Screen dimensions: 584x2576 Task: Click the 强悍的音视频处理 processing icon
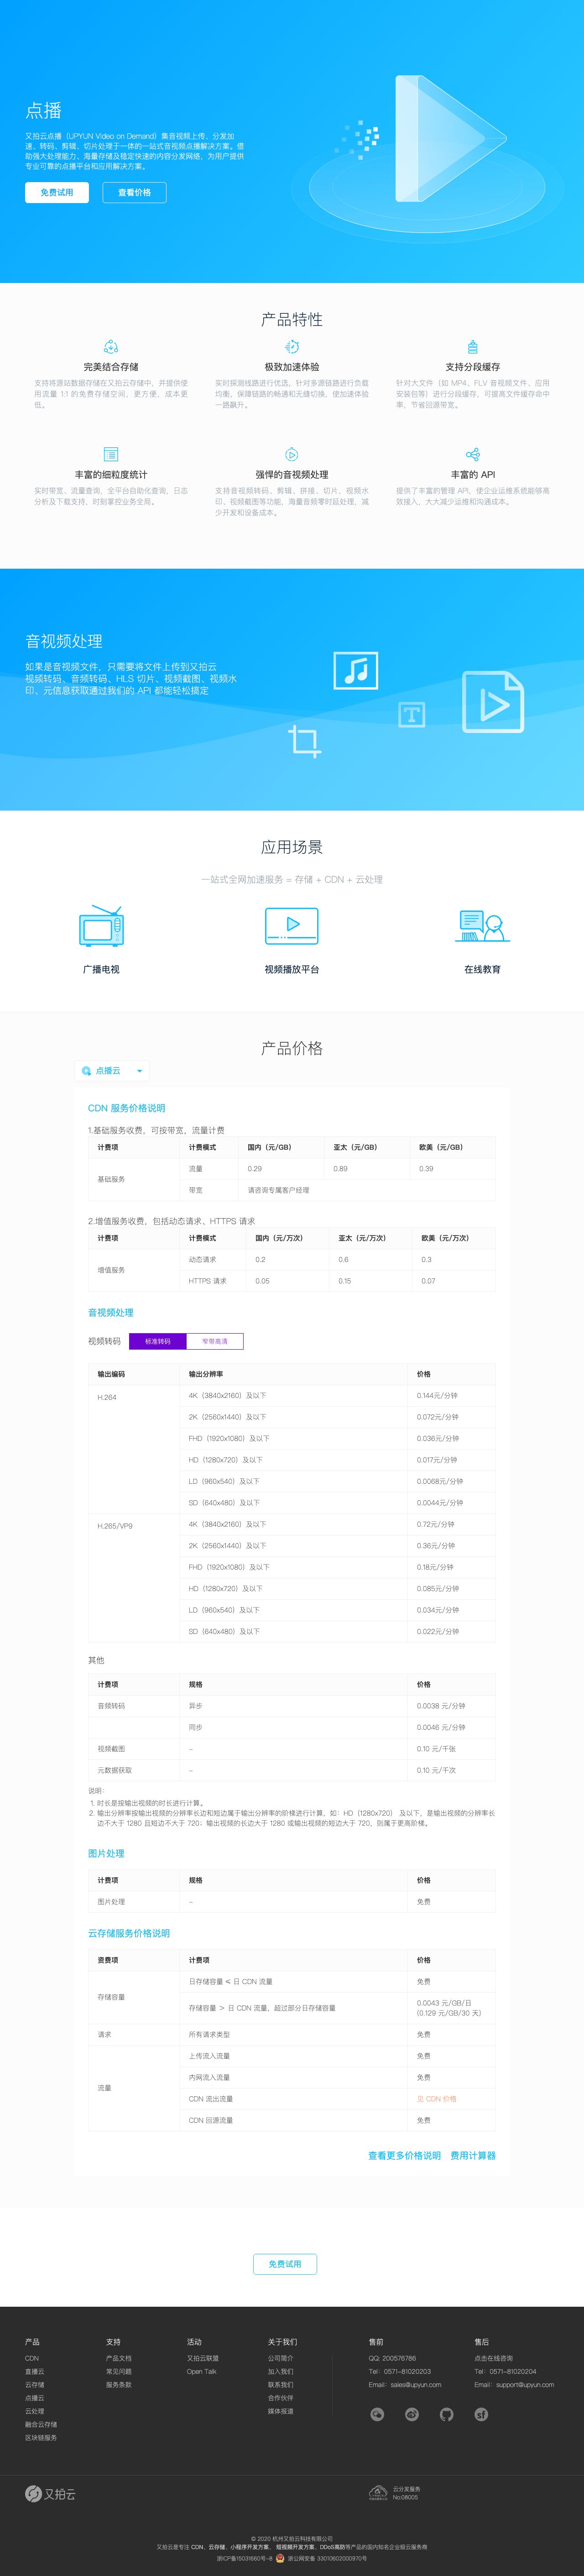[x=292, y=454]
